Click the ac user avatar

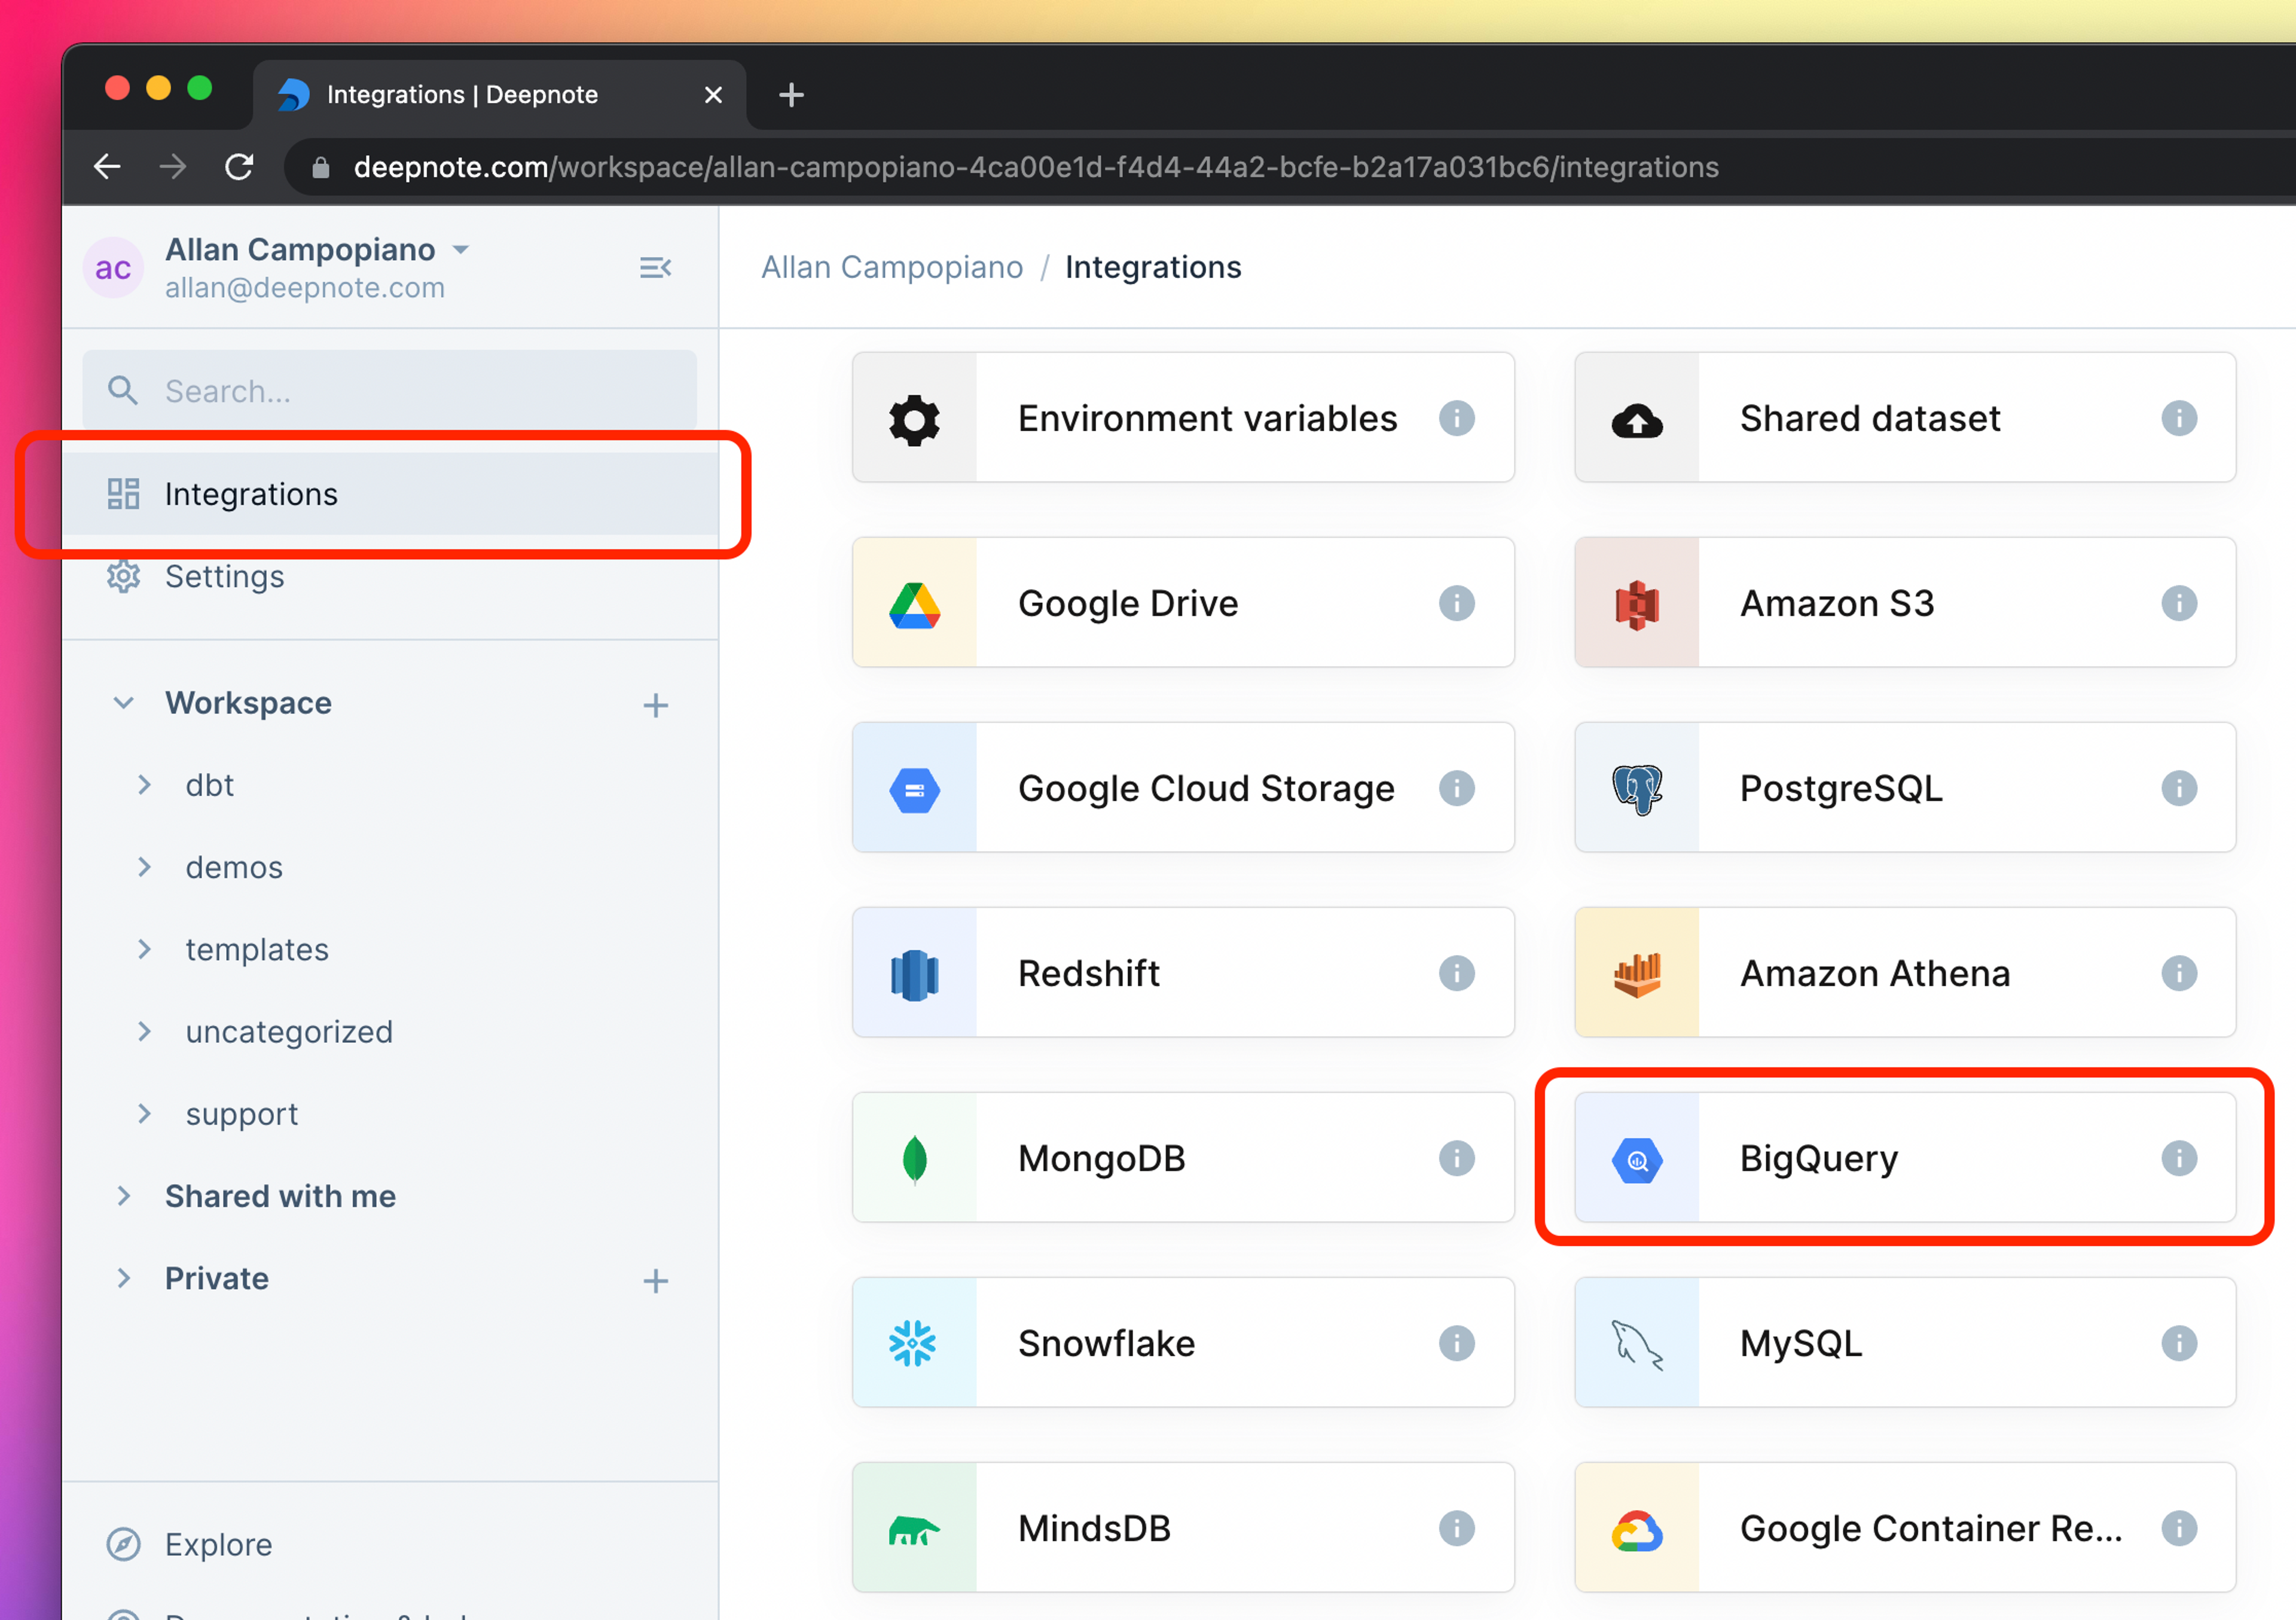(113, 268)
